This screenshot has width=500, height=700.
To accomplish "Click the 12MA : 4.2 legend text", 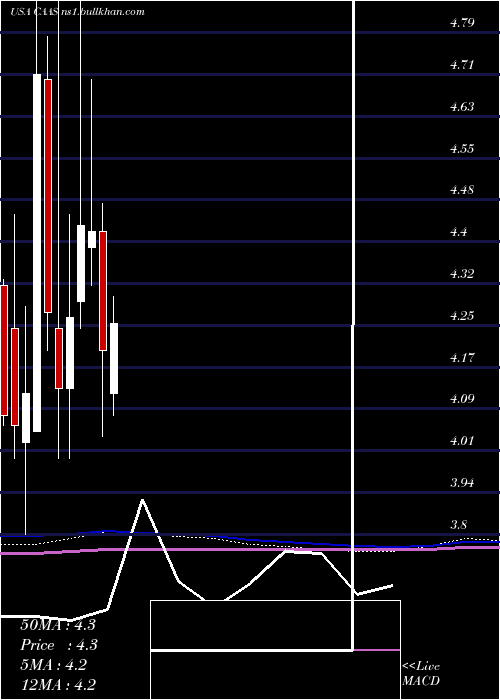I will 58,685.
